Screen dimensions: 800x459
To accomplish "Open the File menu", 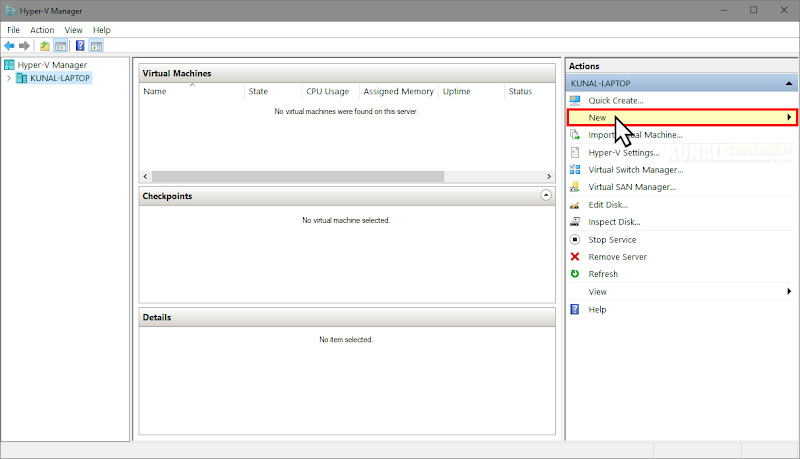I will pyautogui.click(x=13, y=30).
